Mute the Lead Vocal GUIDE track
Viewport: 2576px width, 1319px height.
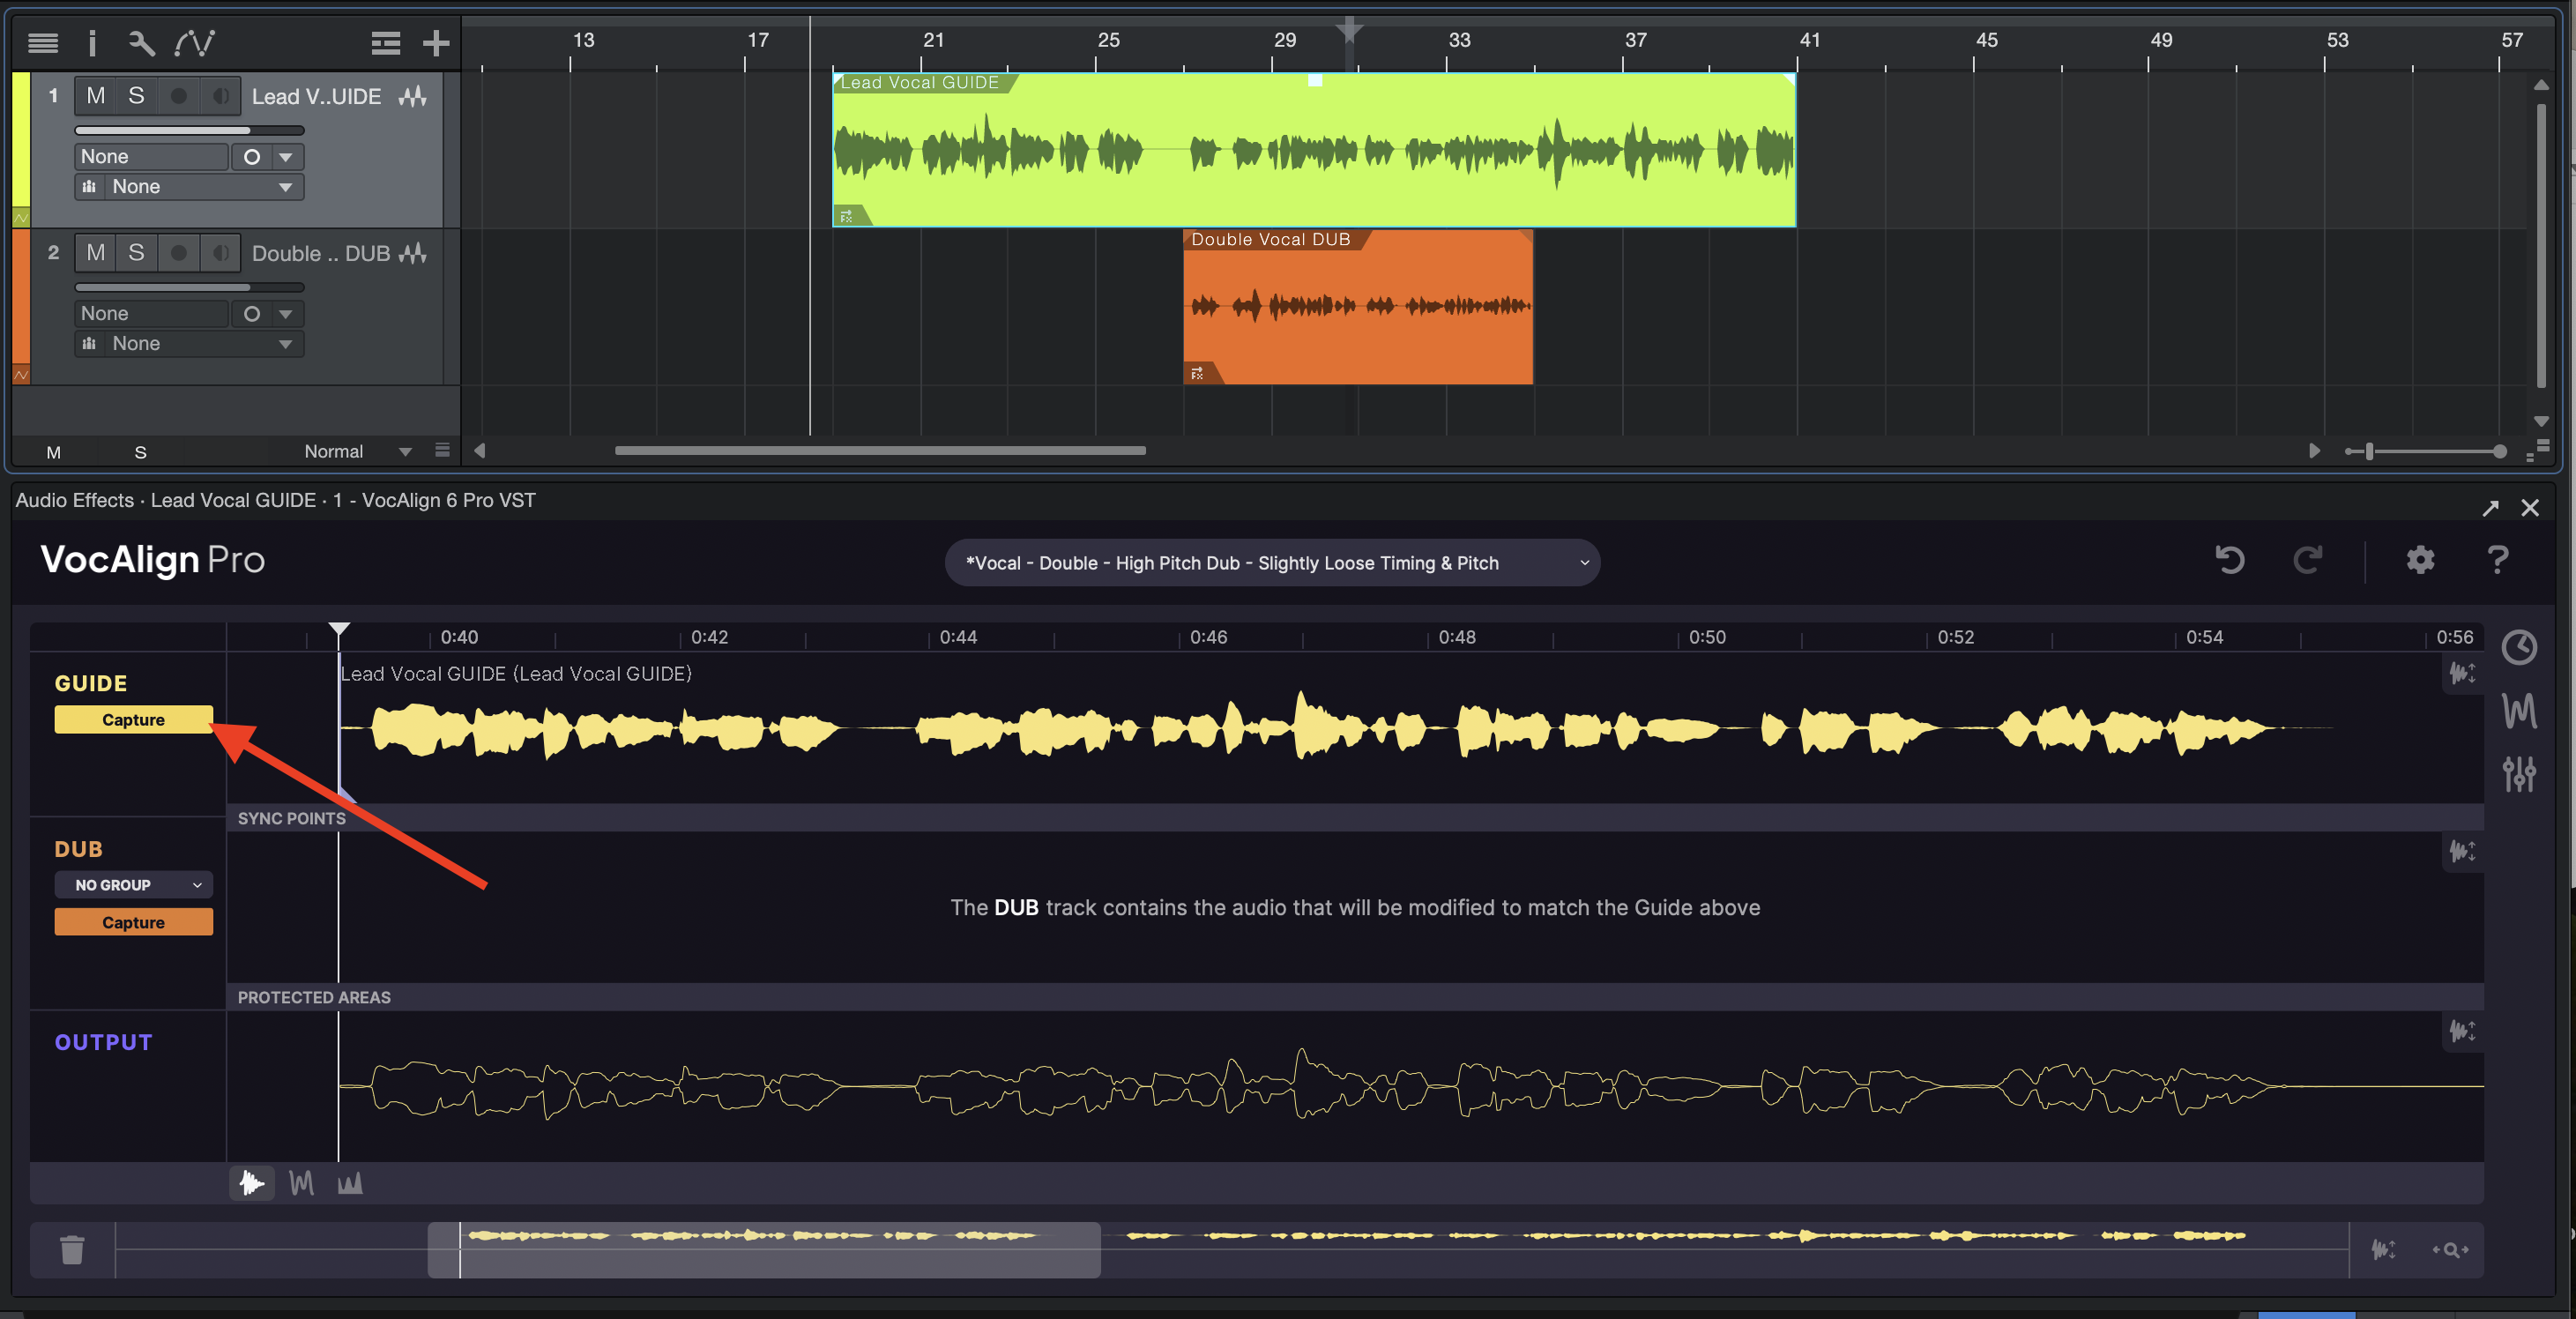(96, 95)
